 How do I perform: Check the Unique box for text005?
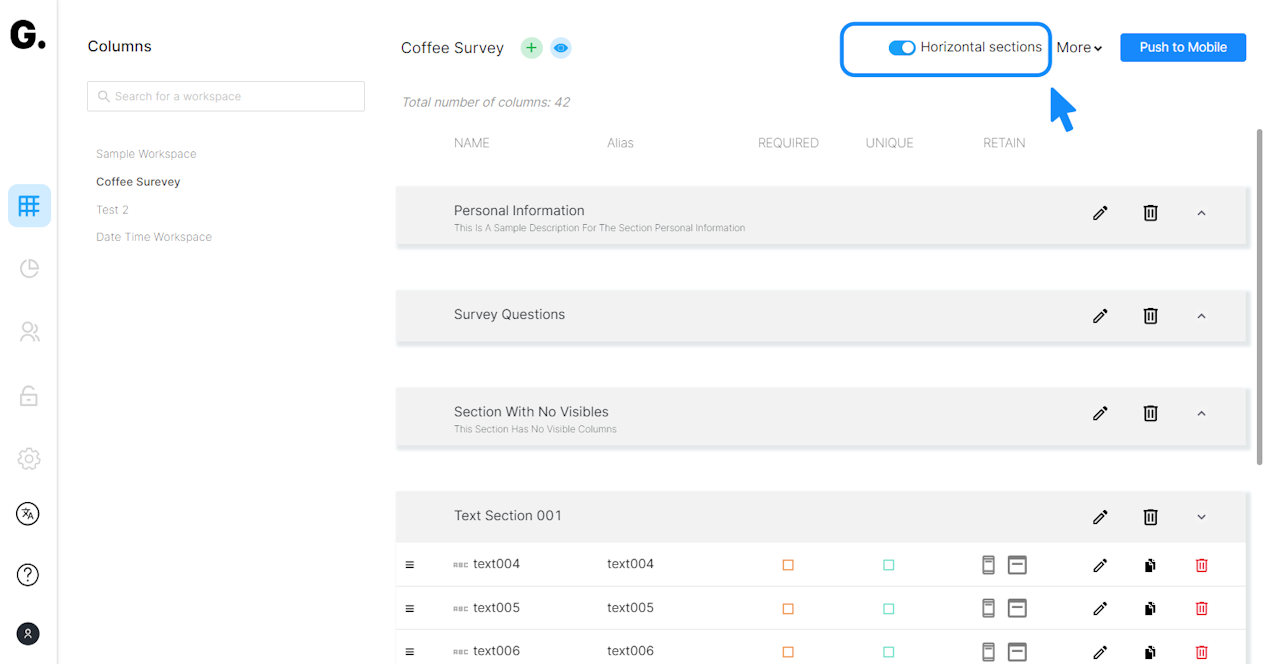pos(888,609)
